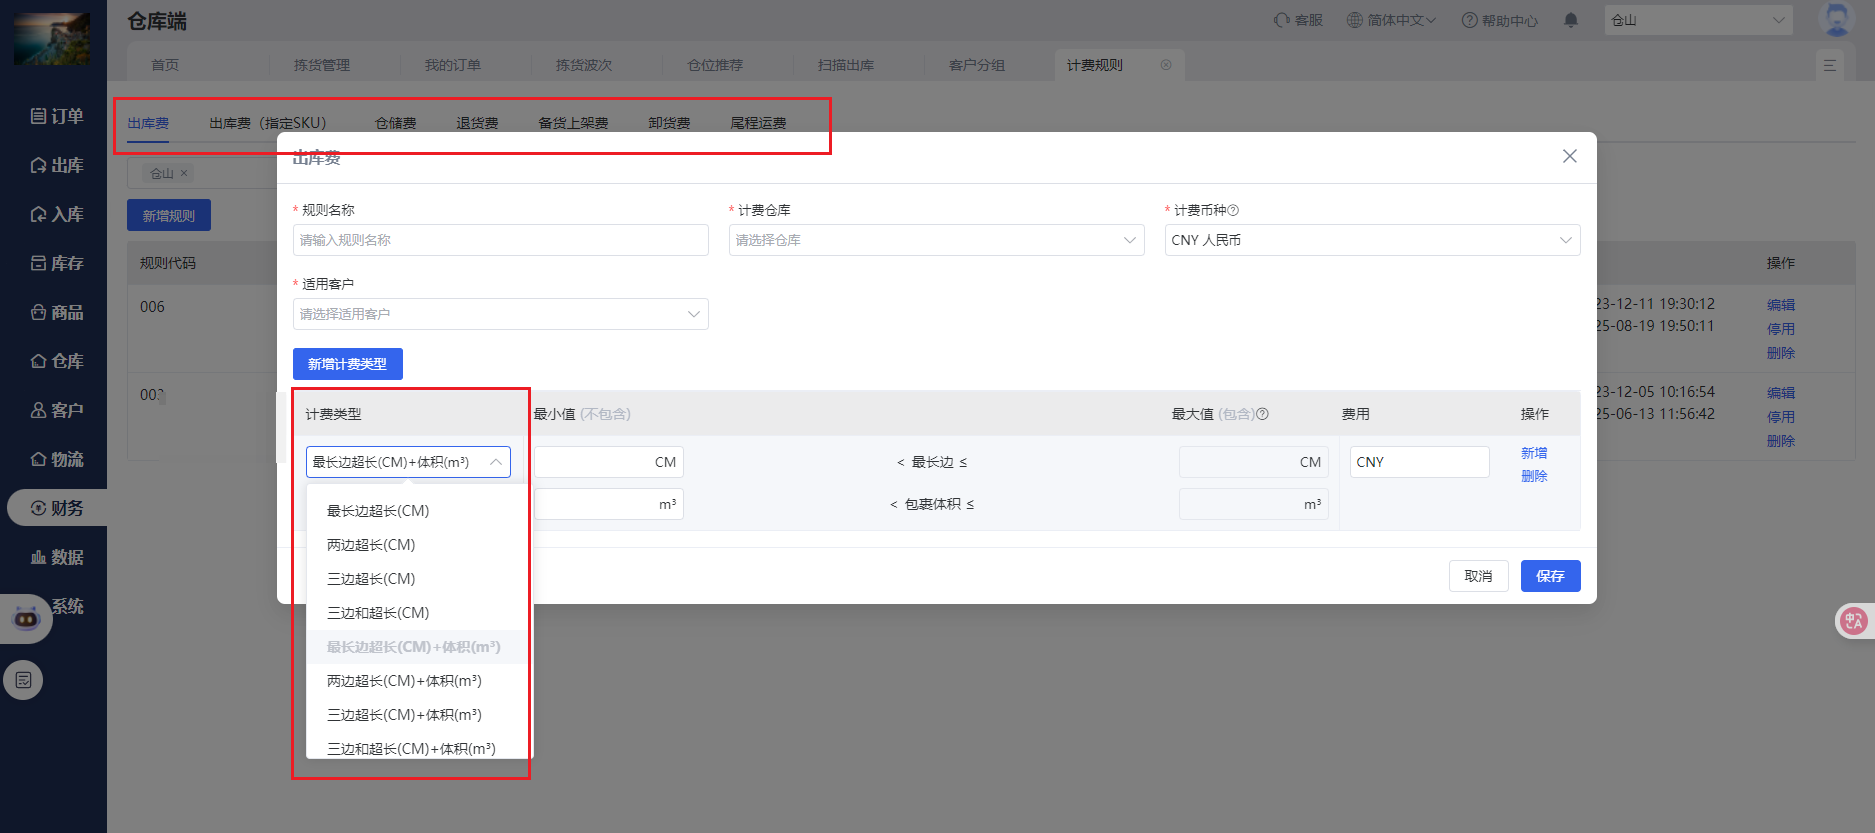Open the 数据 sidebar section
The width and height of the screenshot is (1875, 833).
57,557
